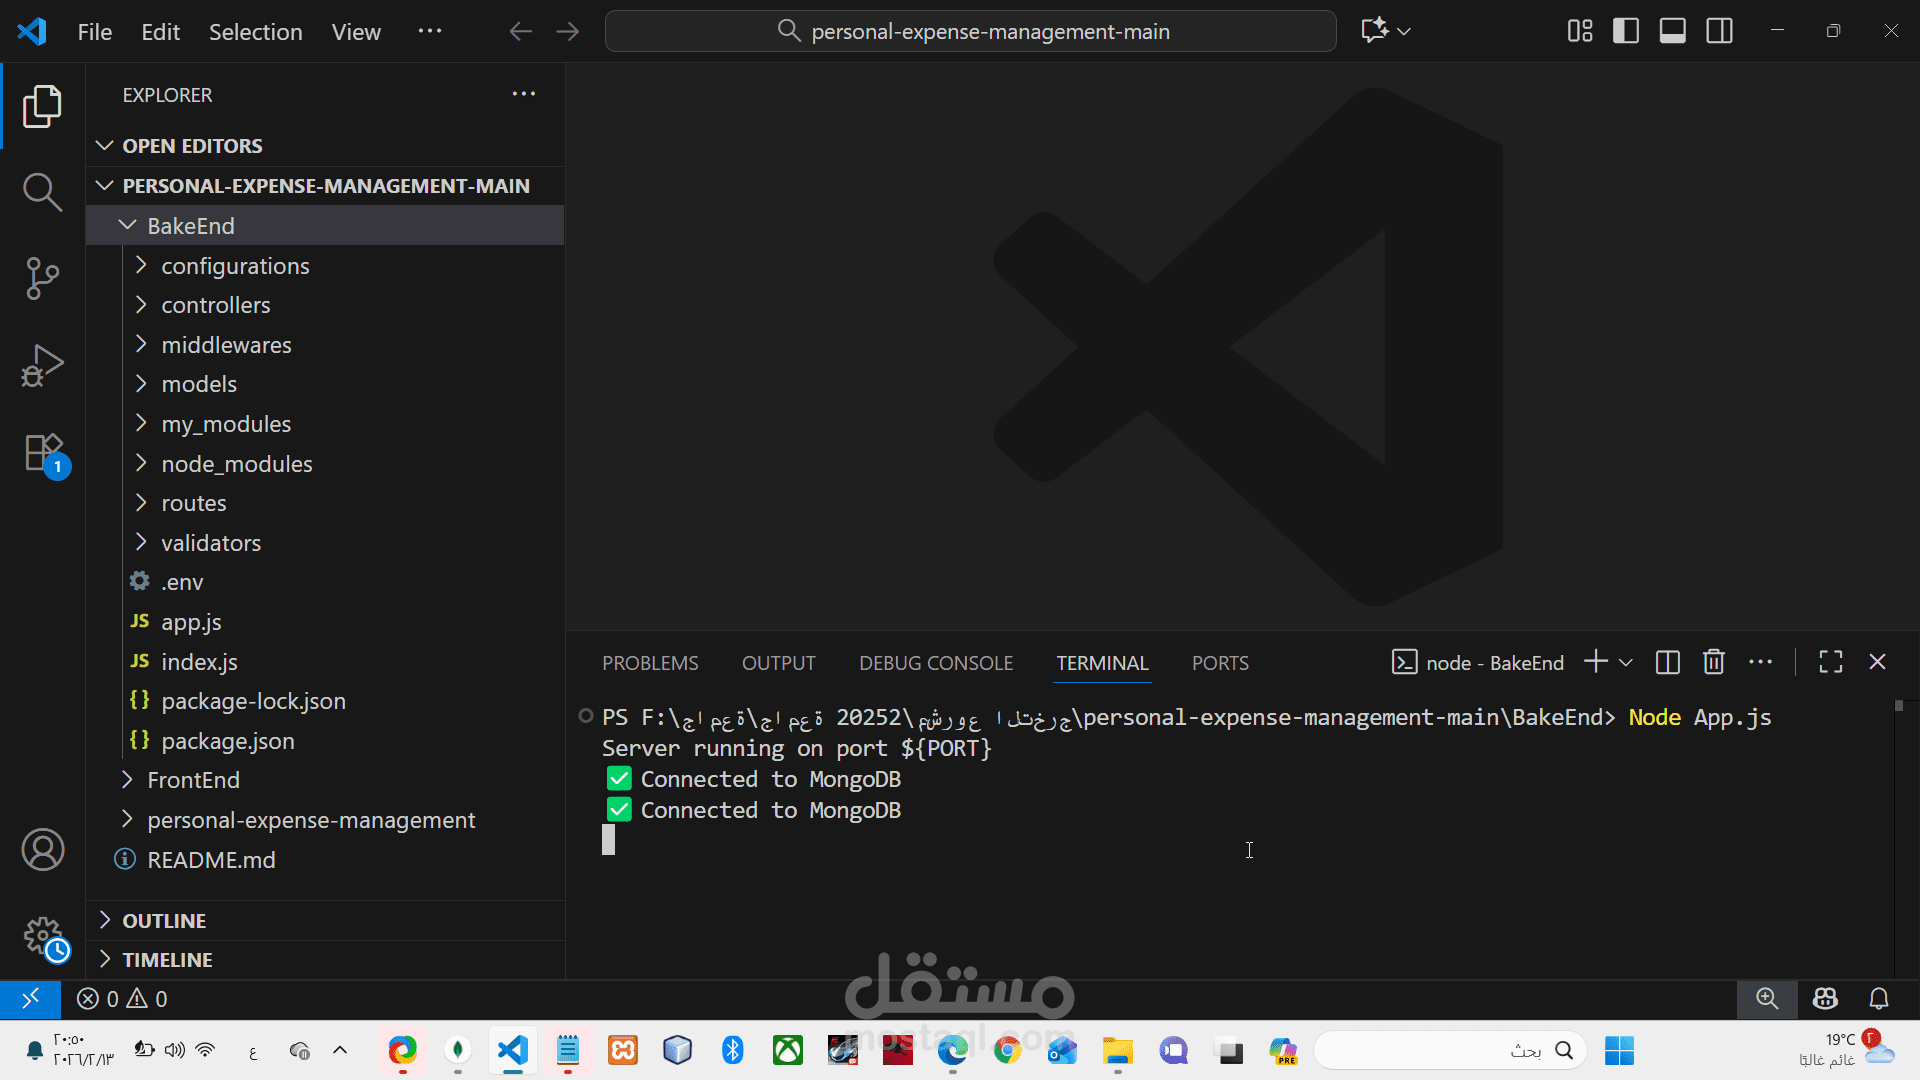Toggle the secondary side bar
The height and width of the screenshot is (1080, 1920).
coord(1720,31)
